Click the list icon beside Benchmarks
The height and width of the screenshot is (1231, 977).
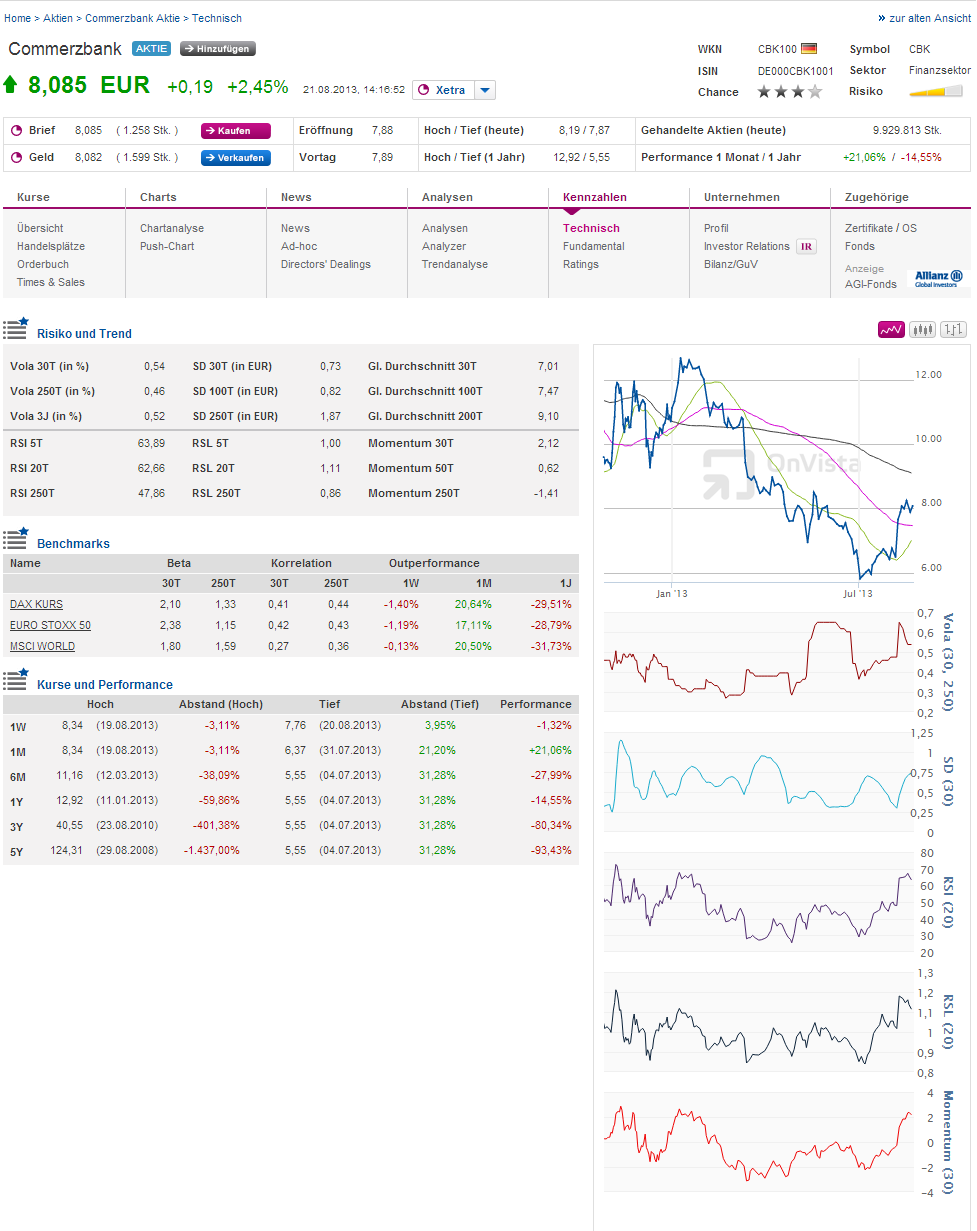(16, 538)
